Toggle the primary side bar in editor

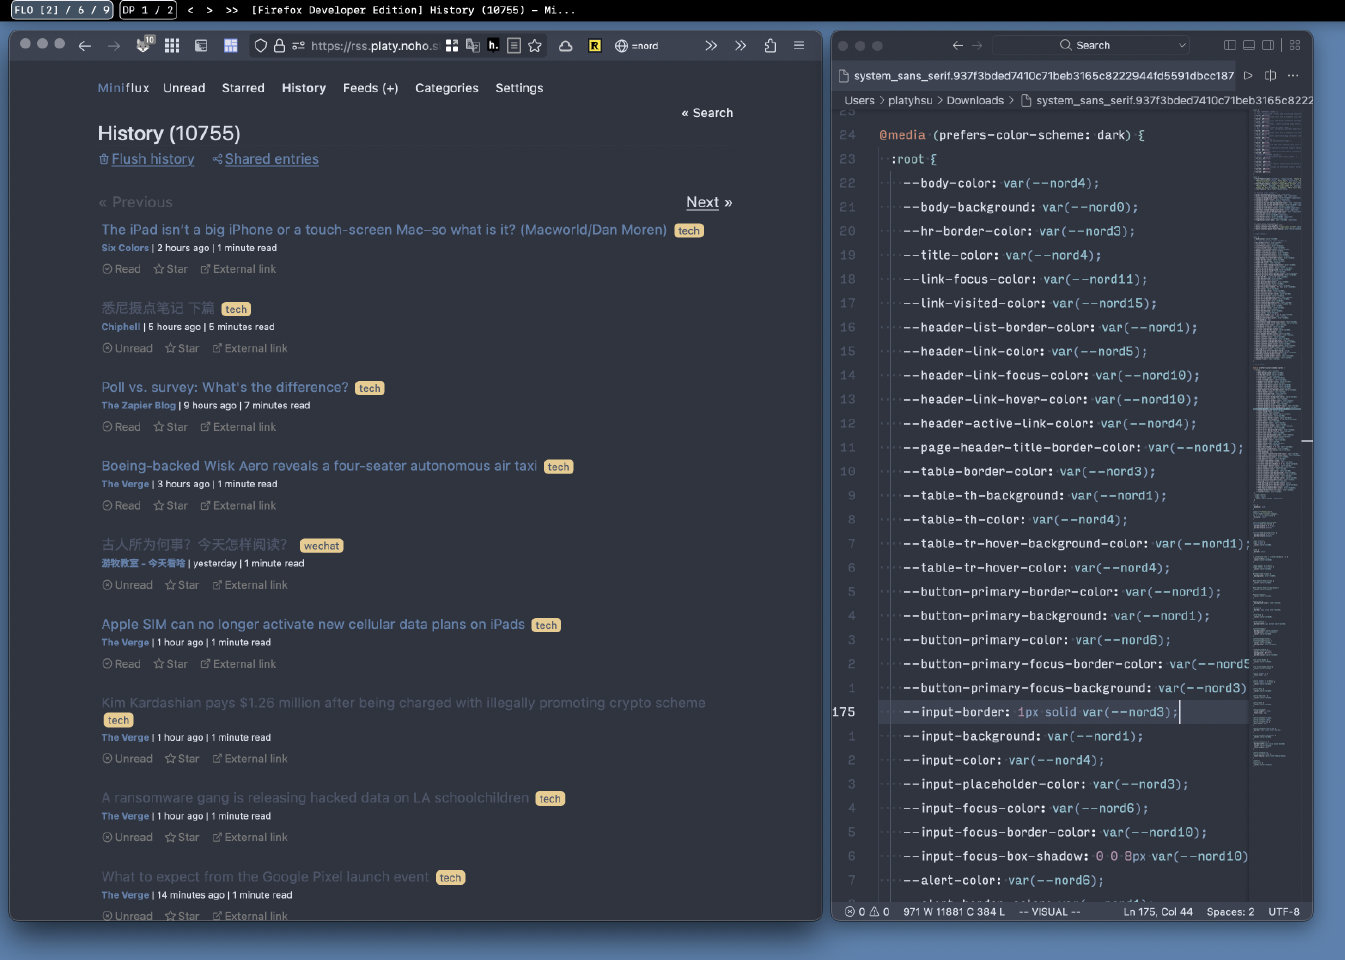pyautogui.click(x=1230, y=46)
